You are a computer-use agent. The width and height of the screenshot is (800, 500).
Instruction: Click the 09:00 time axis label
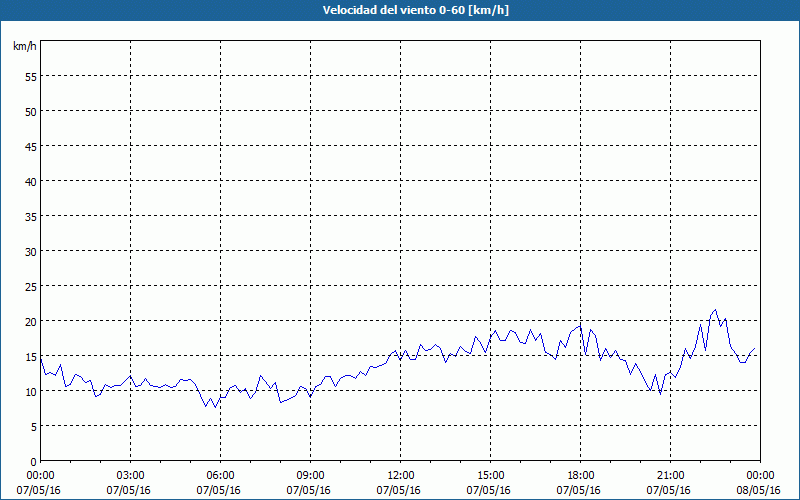click(x=310, y=476)
